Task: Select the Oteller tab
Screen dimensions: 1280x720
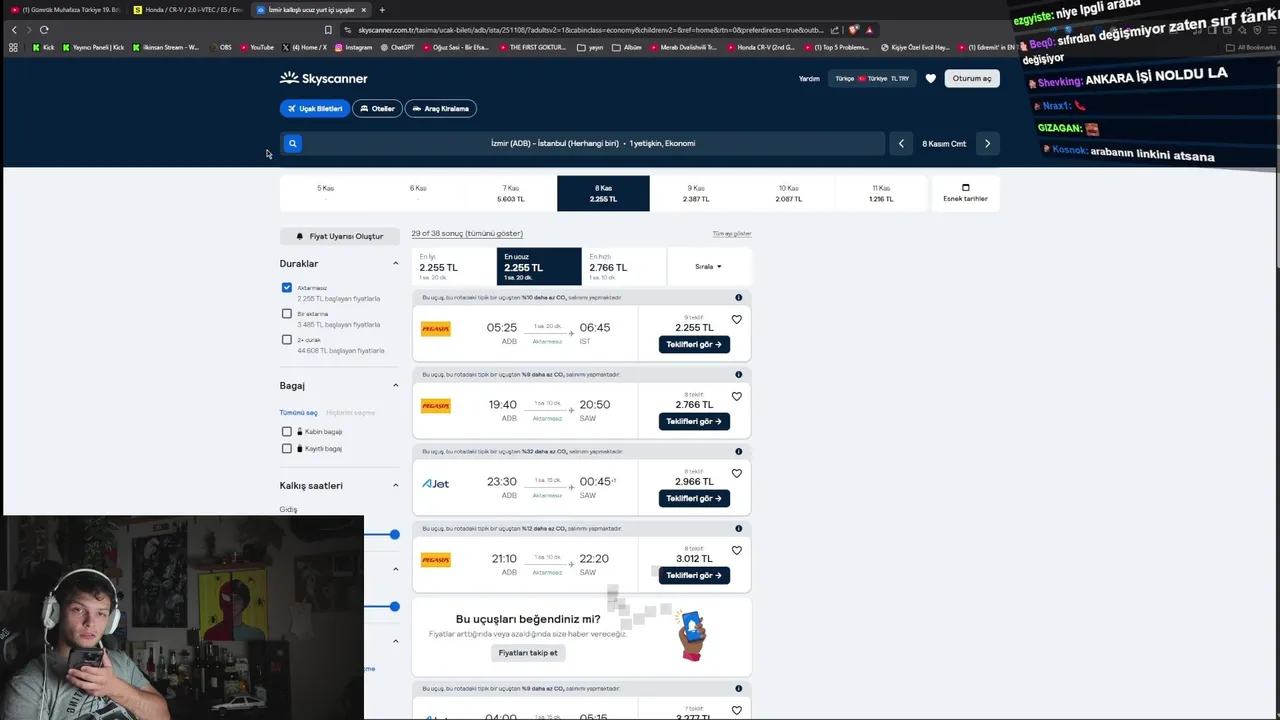Action: tap(377, 108)
